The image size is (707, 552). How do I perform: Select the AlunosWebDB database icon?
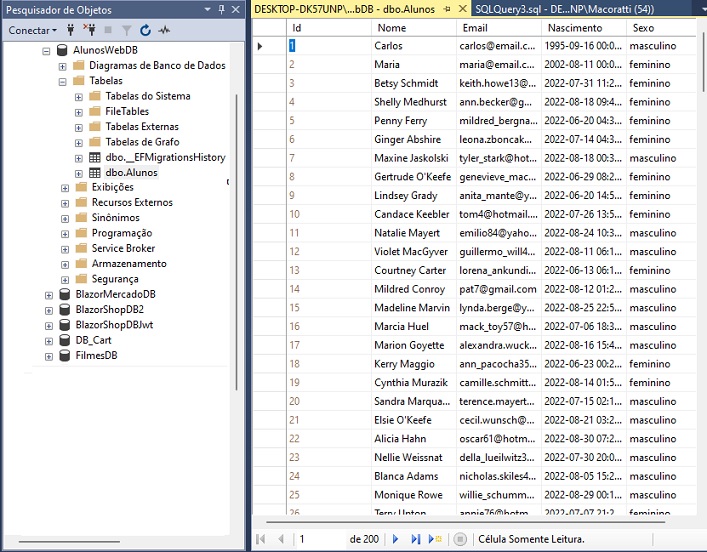62,50
